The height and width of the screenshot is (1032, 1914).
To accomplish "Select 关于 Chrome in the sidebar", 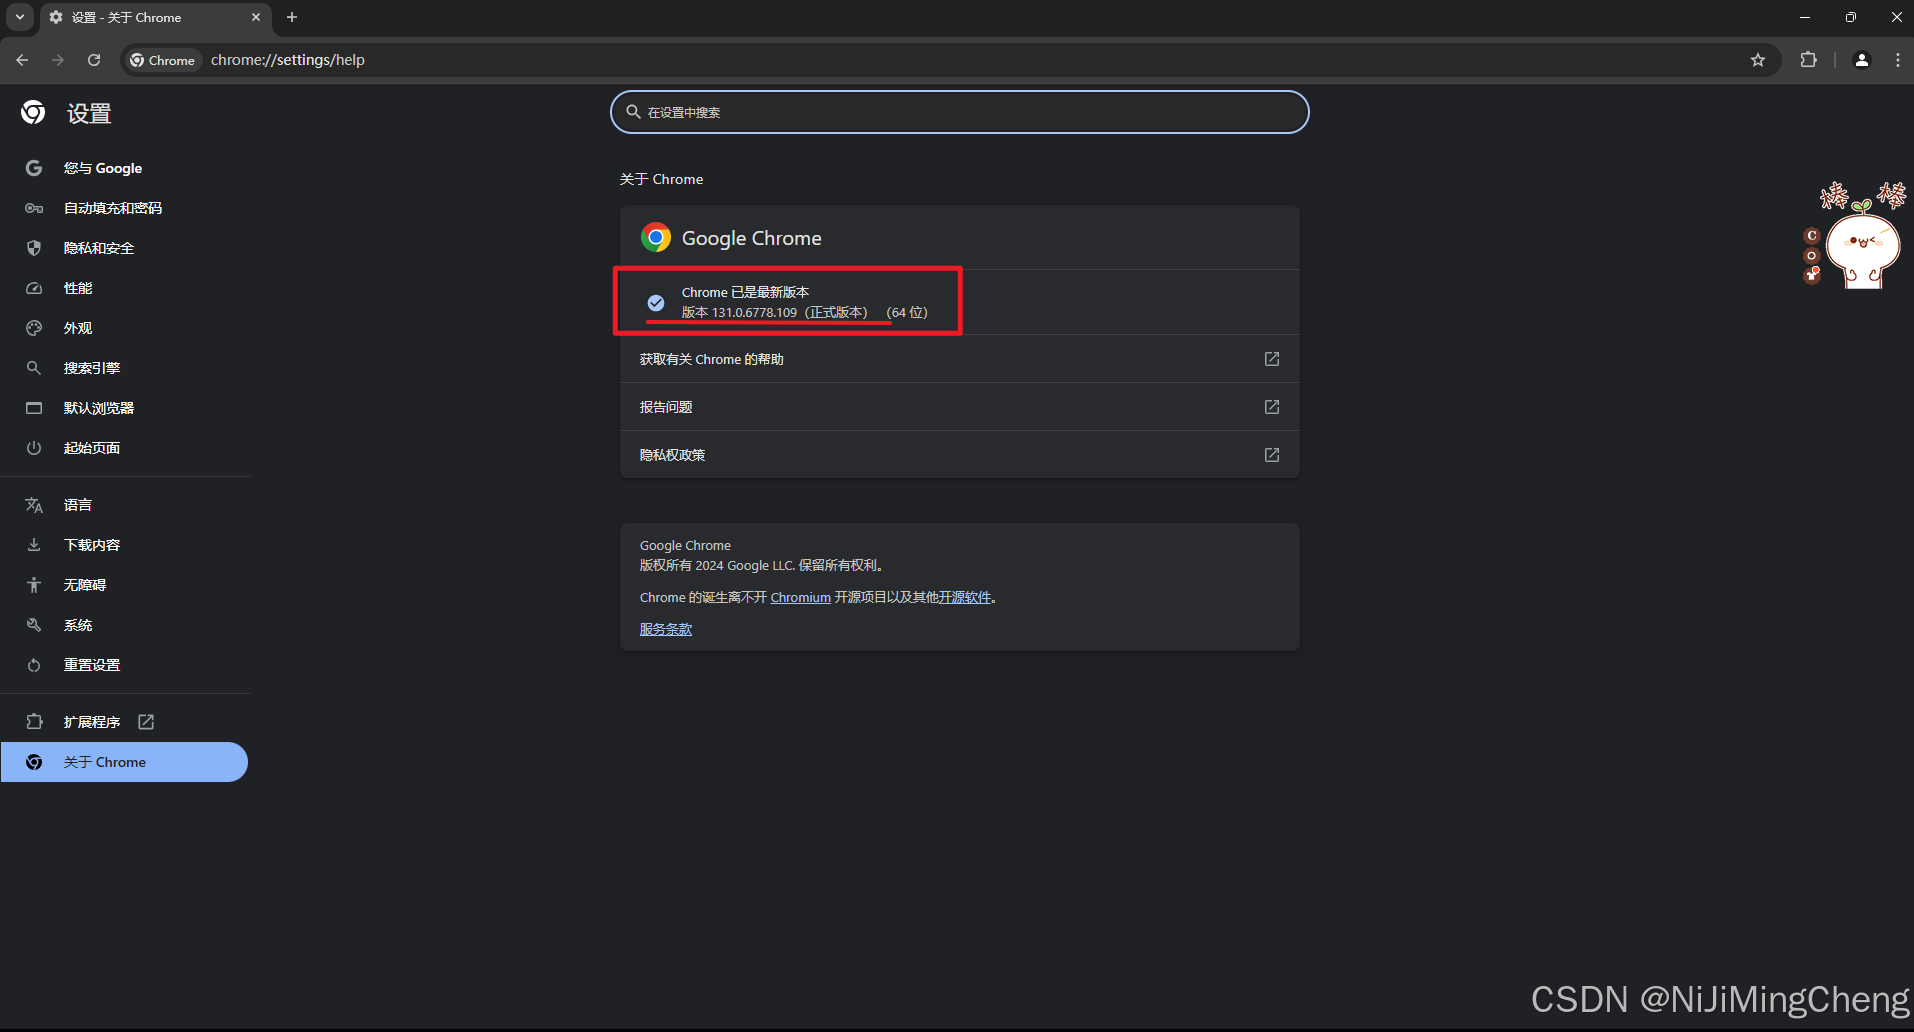I will click(124, 762).
